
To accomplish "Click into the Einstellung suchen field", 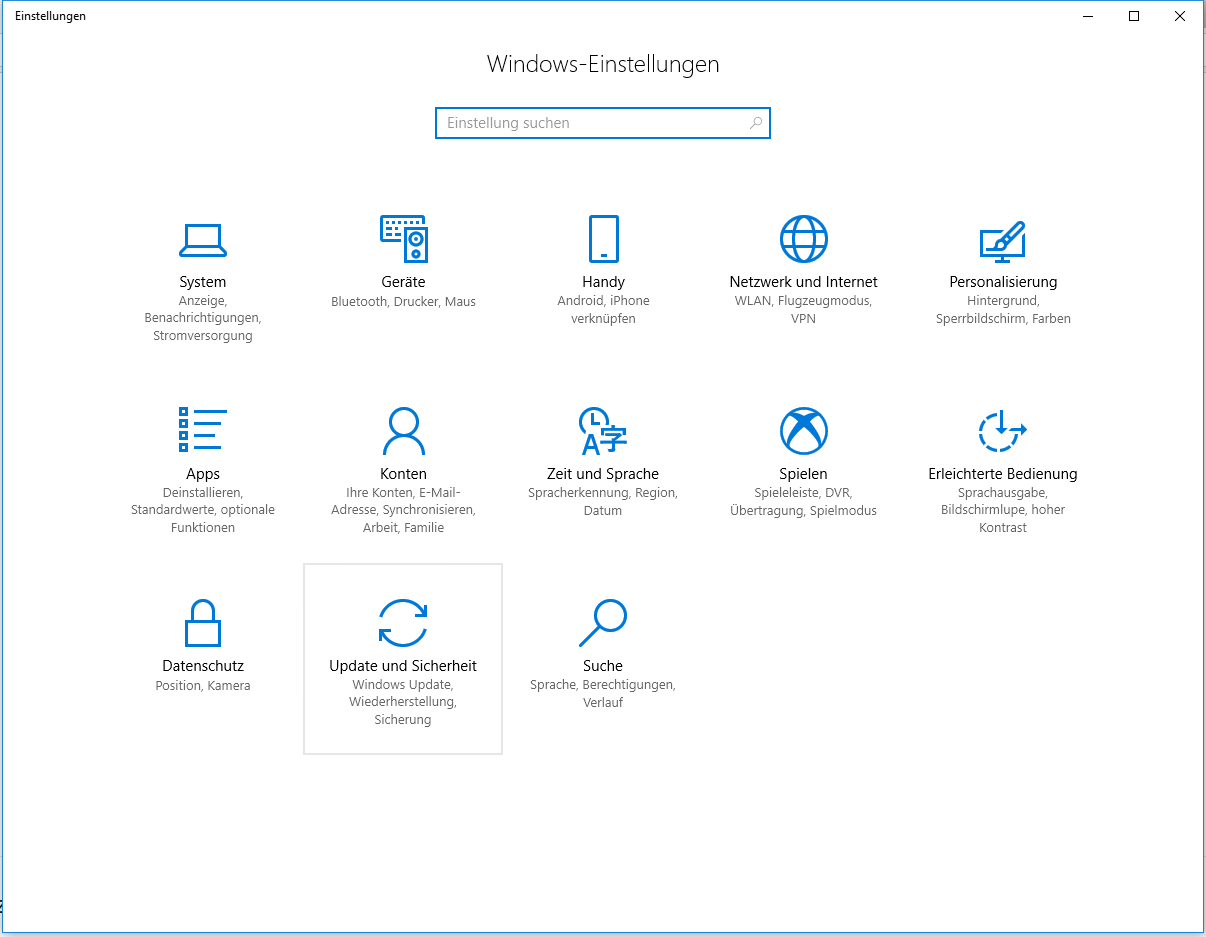I will [x=595, y=123].
